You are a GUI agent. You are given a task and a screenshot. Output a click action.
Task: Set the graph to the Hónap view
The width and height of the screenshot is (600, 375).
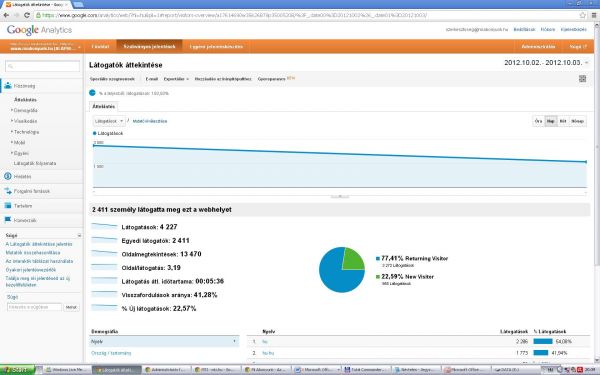pyautogui.click(x=577, y=121)
